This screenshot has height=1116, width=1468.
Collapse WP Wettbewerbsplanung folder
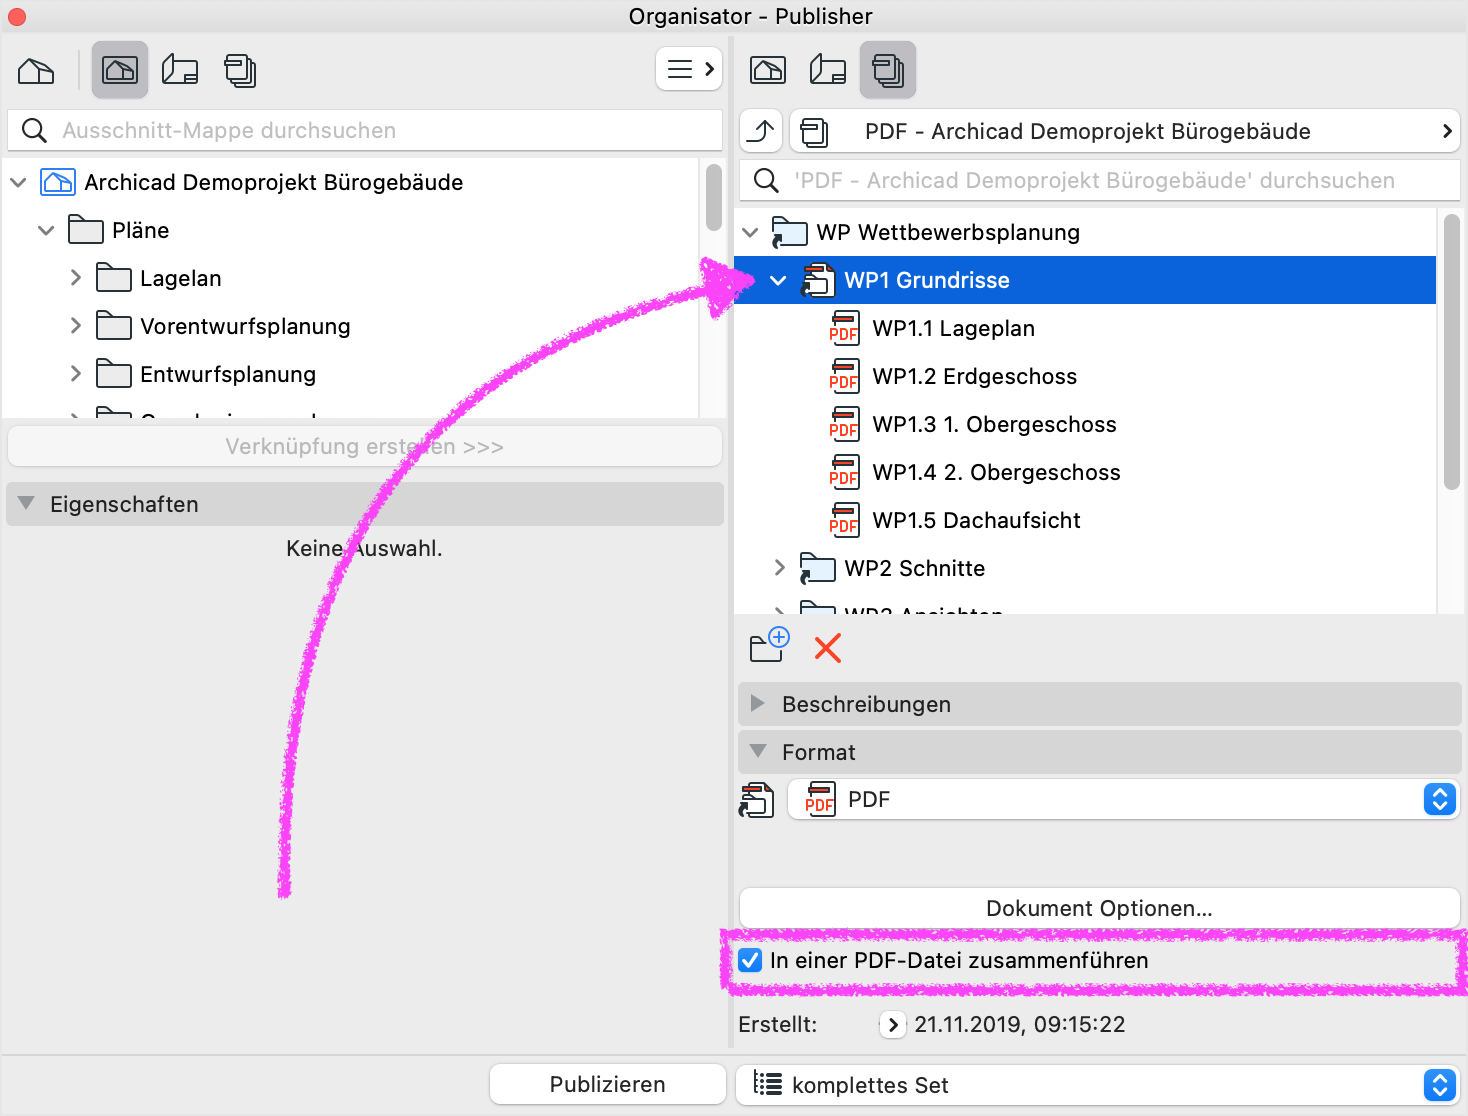(751, 232)
